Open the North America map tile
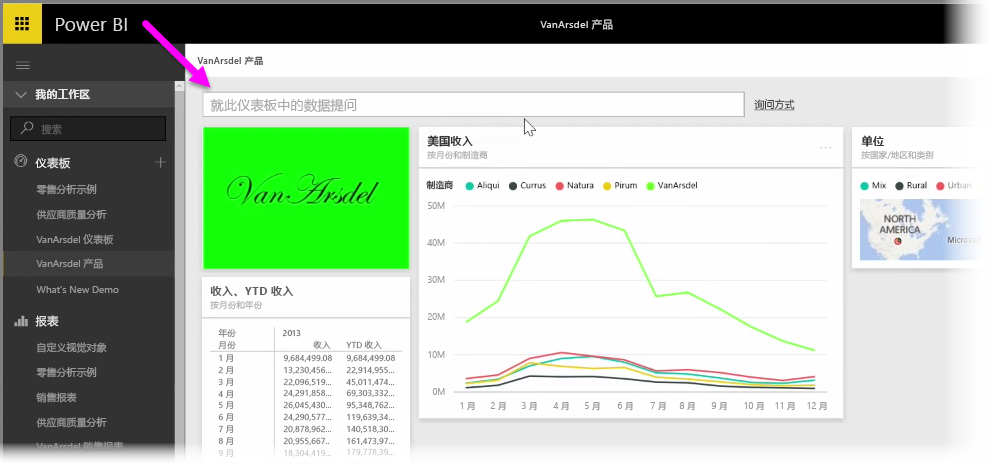 click(921, 230)
